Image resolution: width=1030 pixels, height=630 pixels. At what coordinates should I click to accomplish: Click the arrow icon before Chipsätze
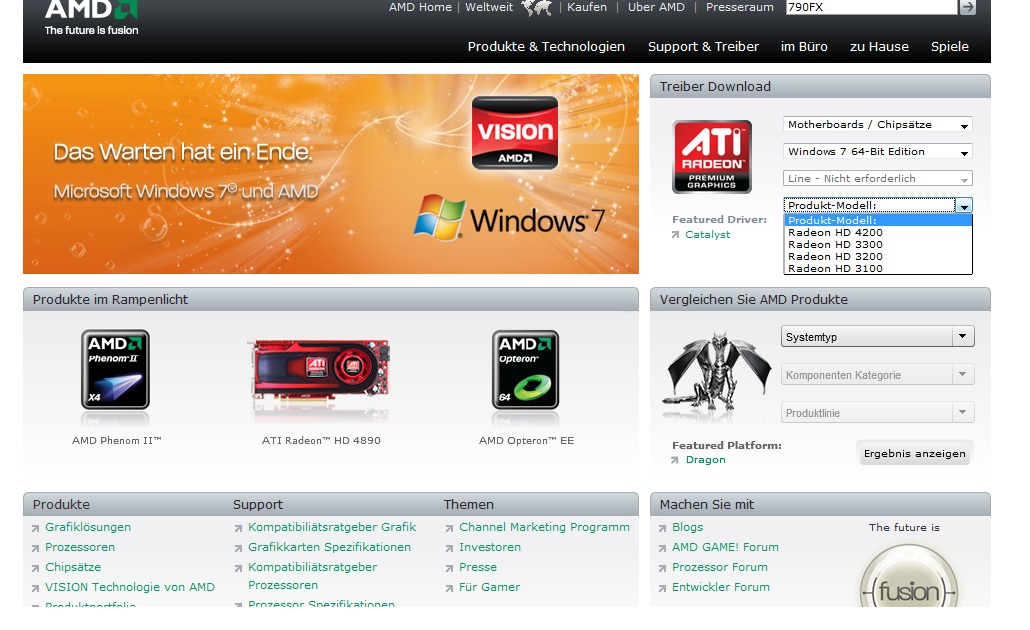(x=35, y=568)
